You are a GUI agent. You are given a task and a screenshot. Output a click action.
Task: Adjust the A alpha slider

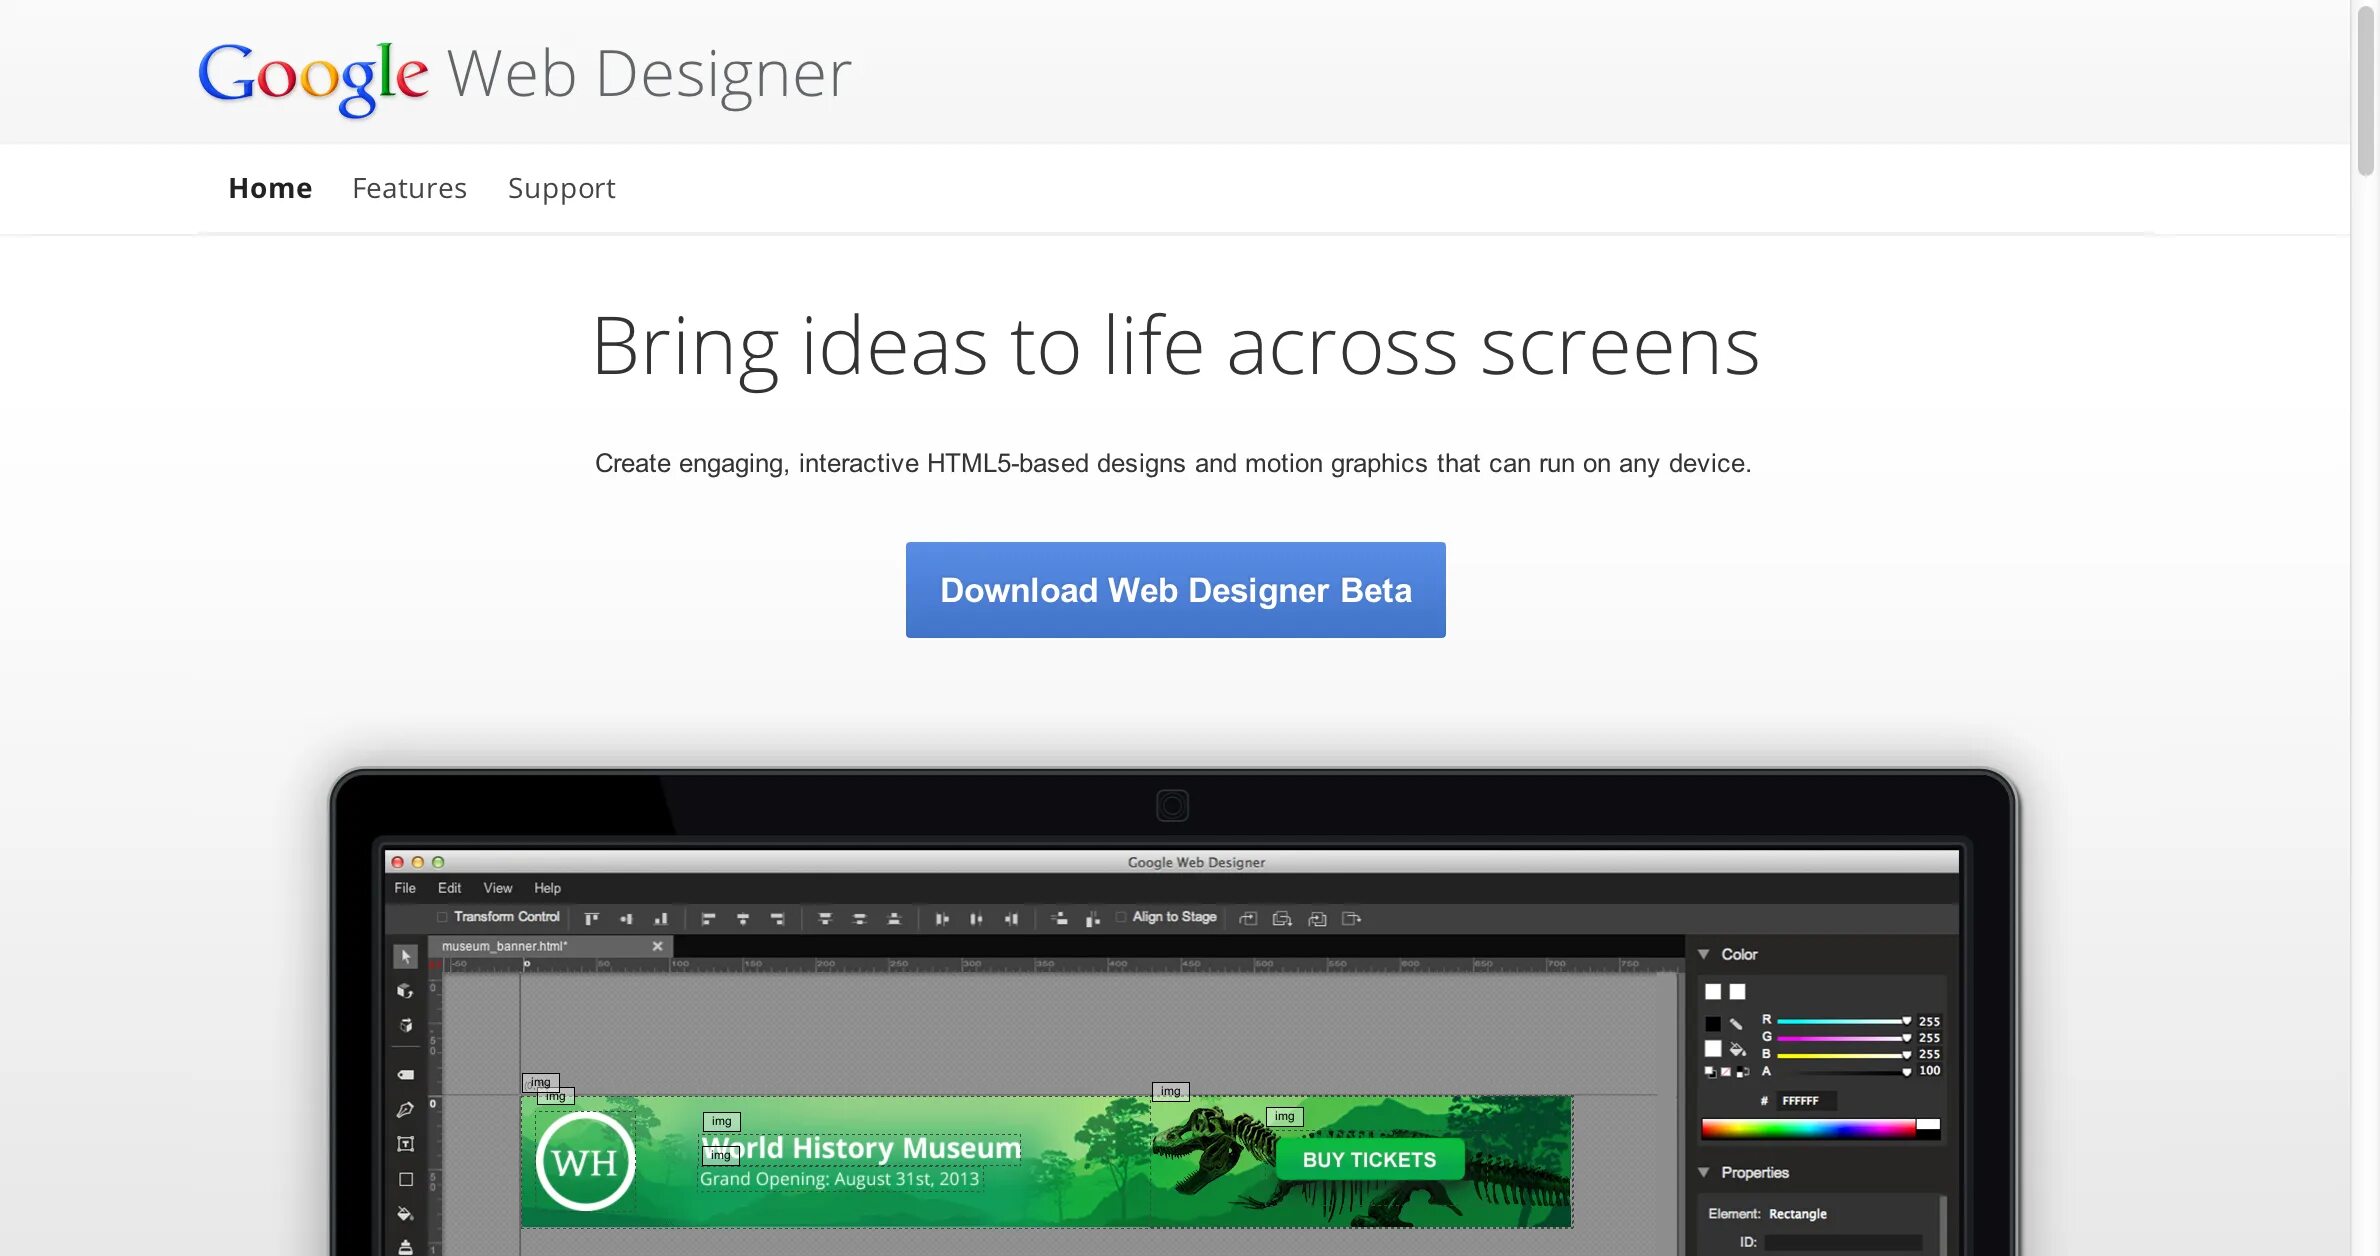pyautogui.click(x=1842, y=1071)
